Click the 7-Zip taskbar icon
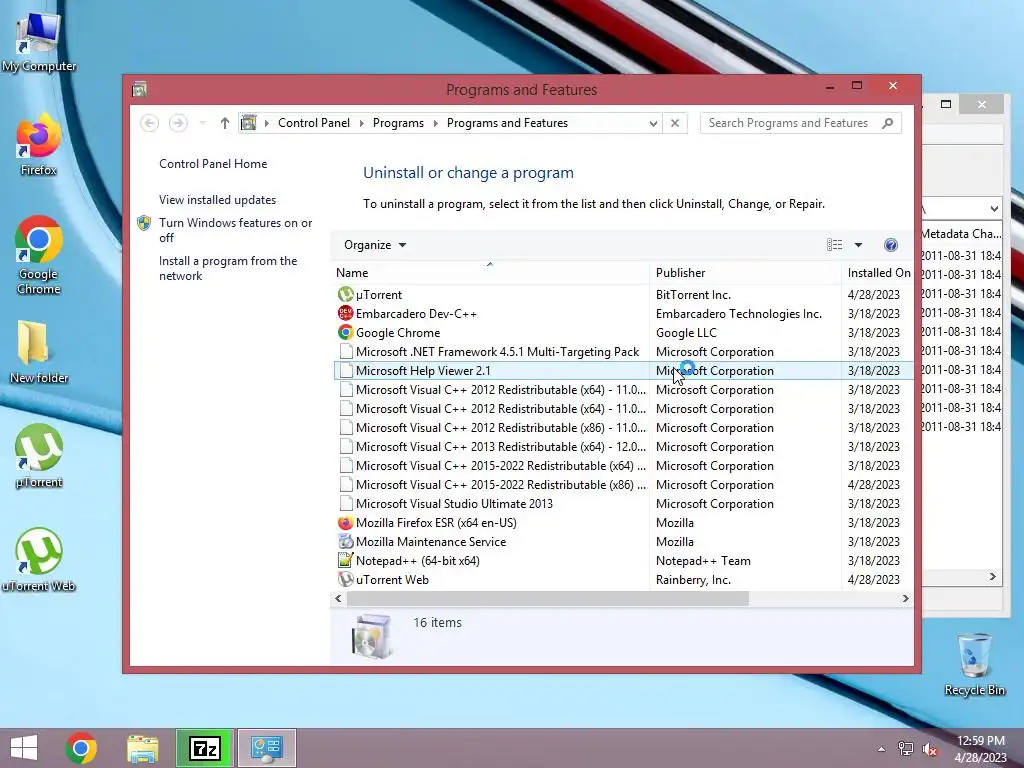The width and height of the screenshot is (1024, 768). [x=204, y=748]
